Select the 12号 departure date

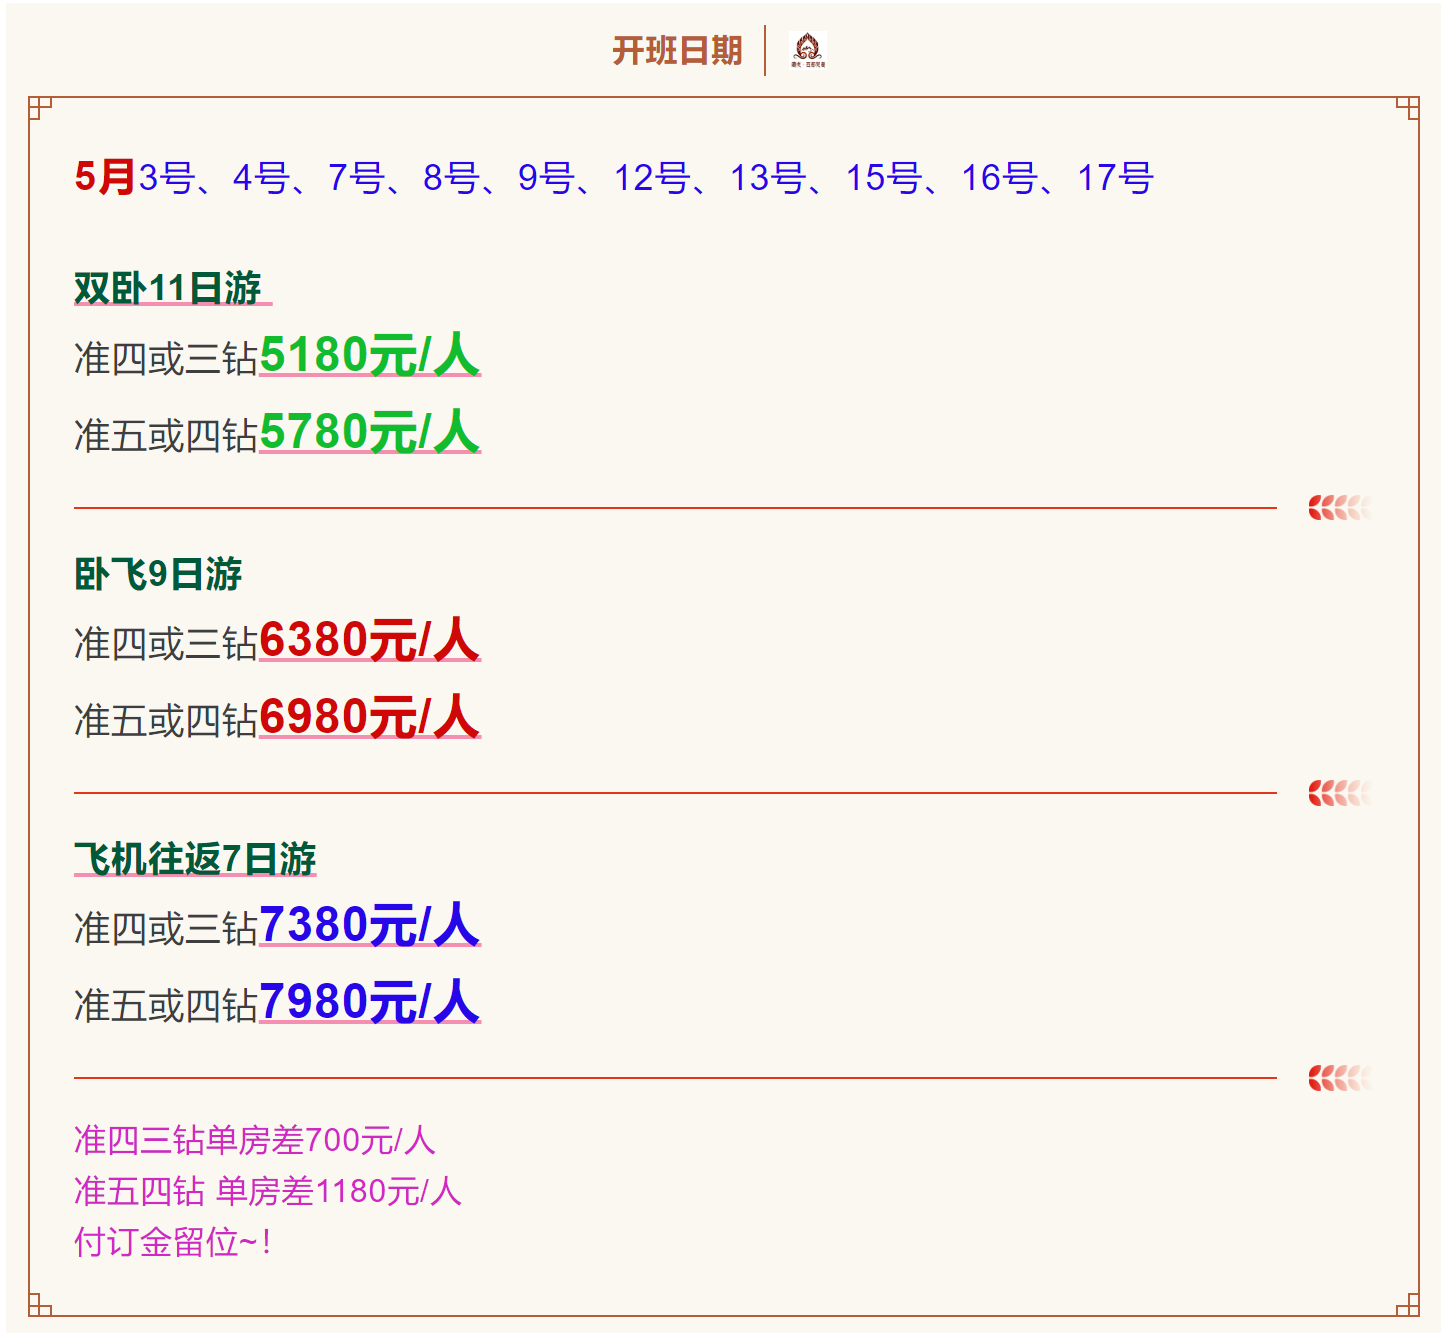[x=652, y=178]
